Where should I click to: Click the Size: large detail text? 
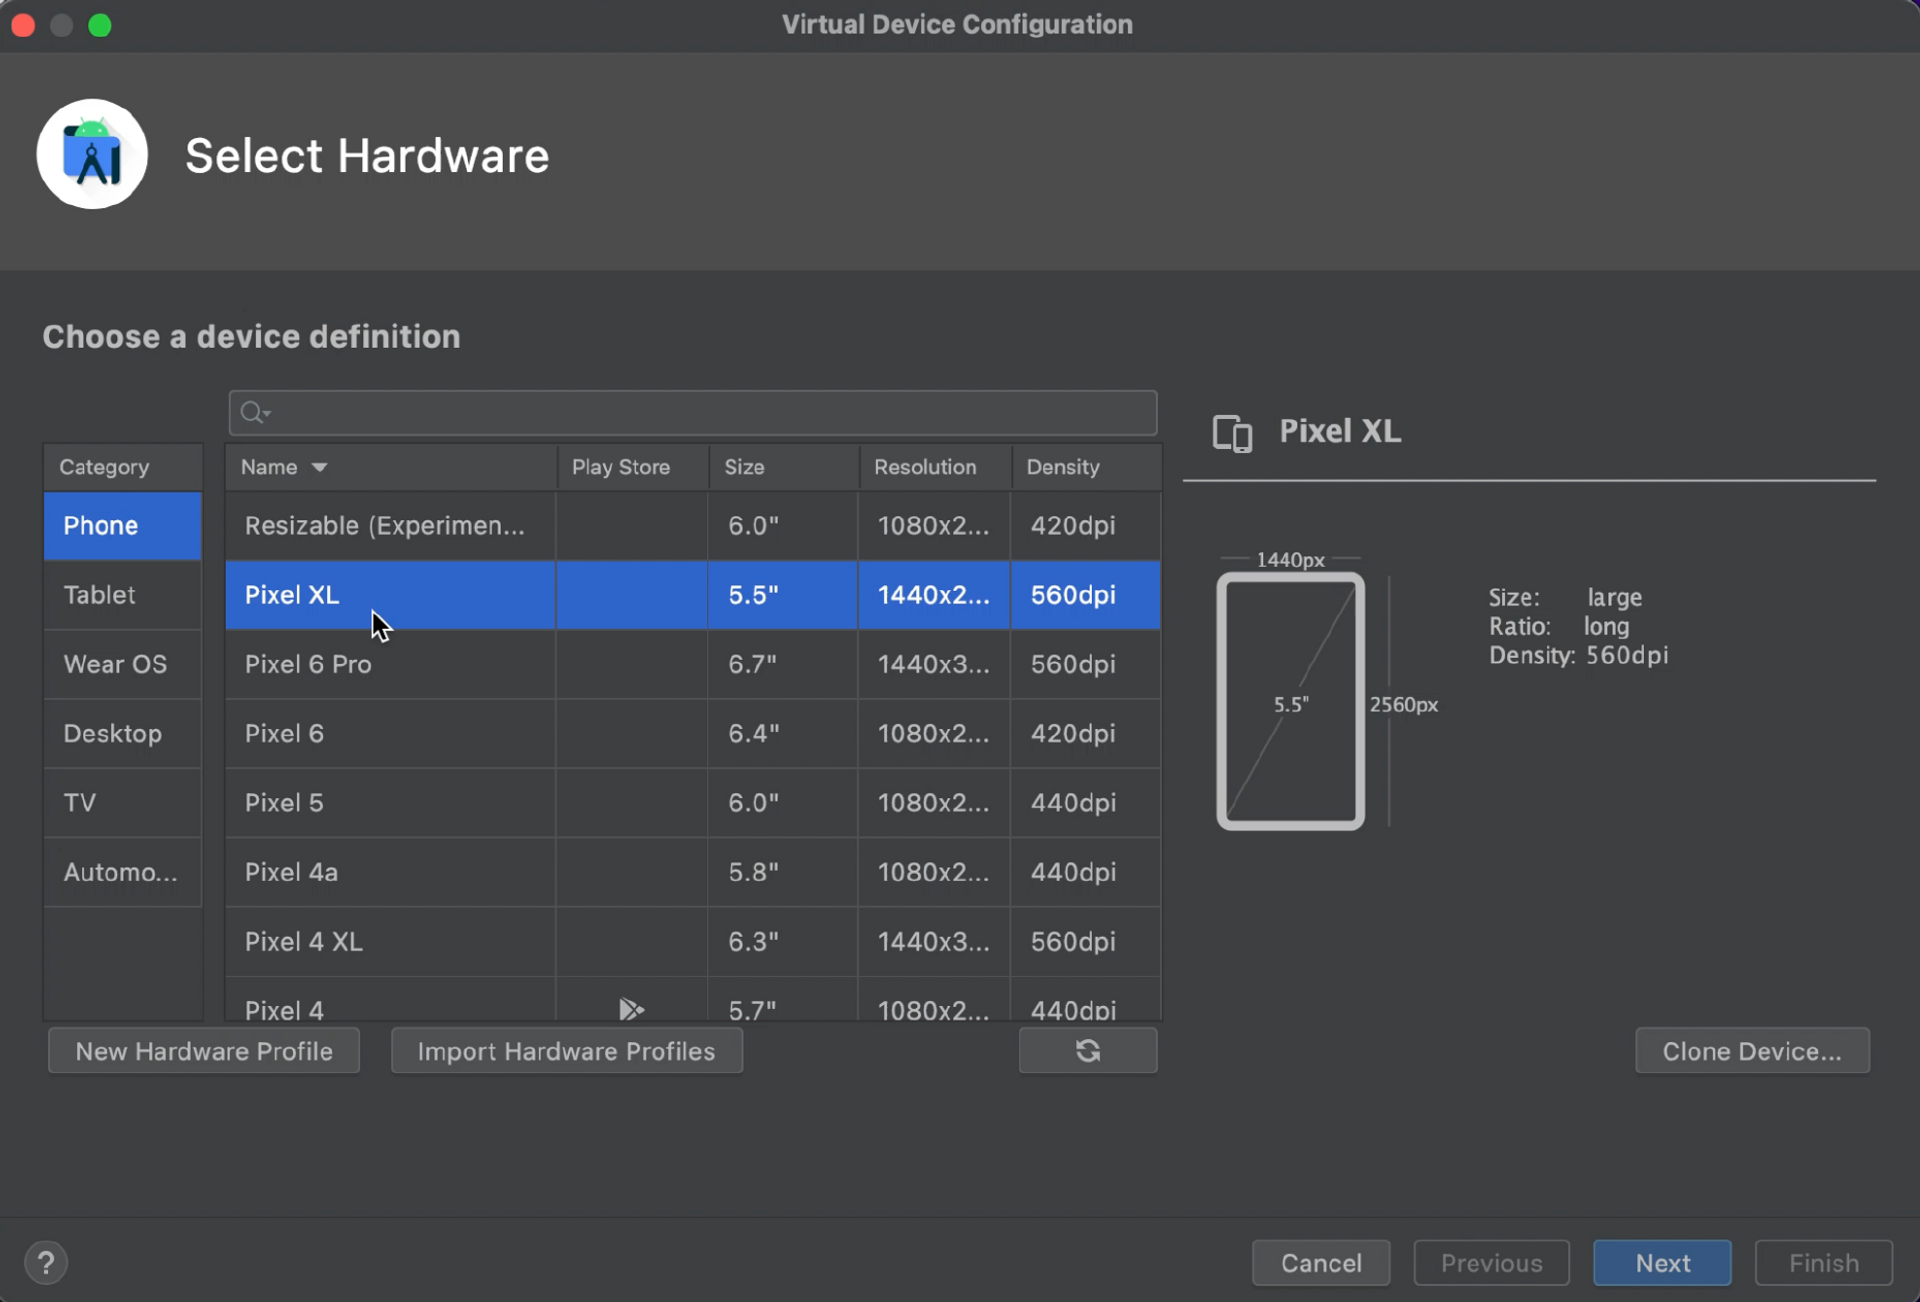[1565, 597]
